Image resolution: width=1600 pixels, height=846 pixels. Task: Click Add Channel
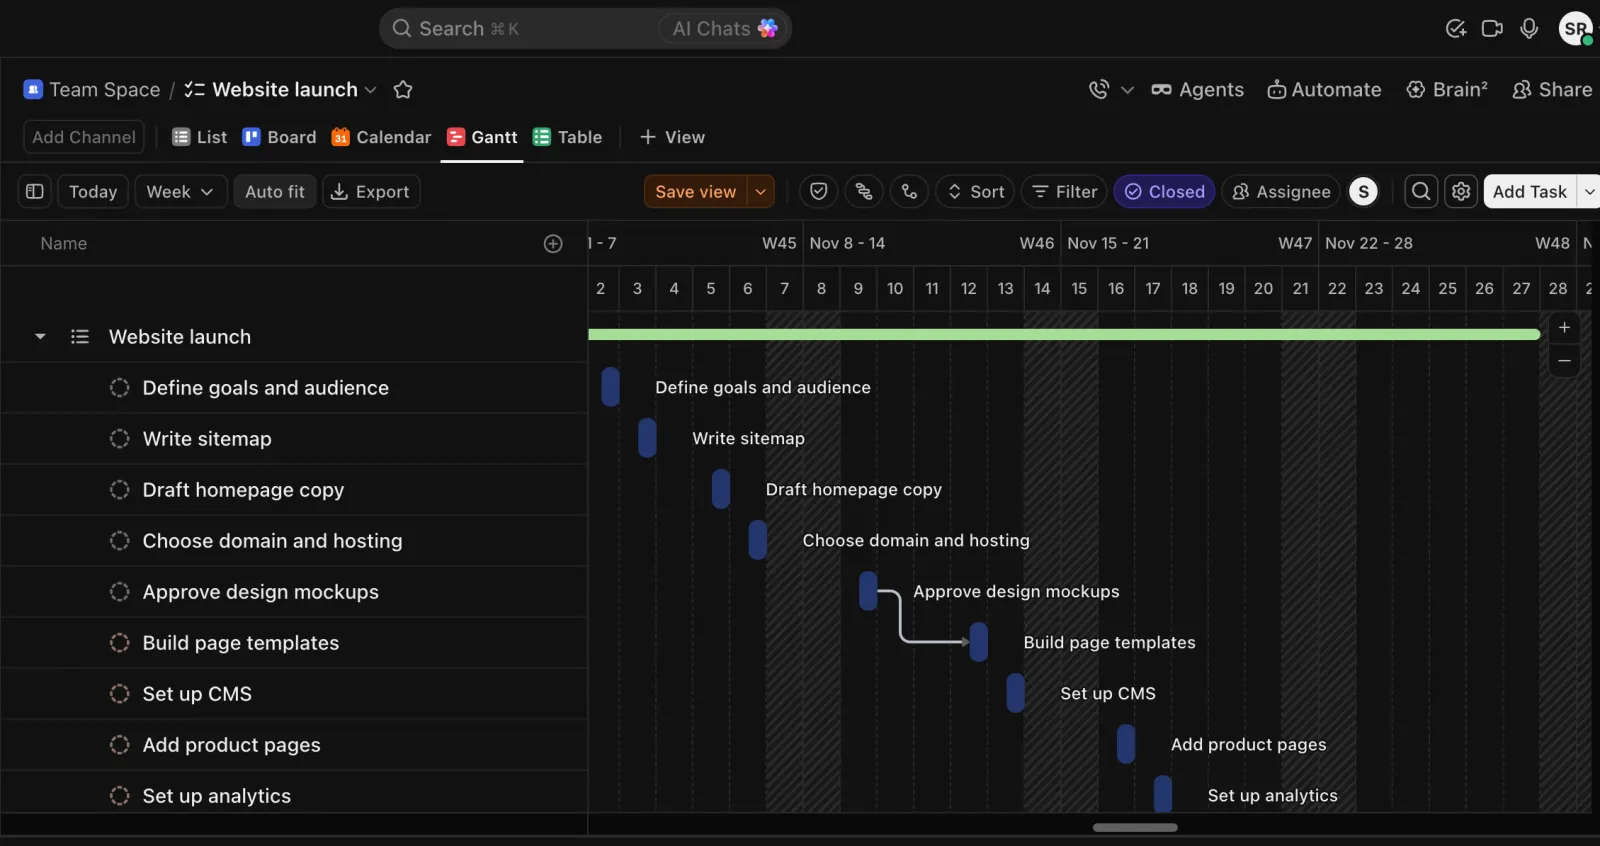click(x=84, y=137)
